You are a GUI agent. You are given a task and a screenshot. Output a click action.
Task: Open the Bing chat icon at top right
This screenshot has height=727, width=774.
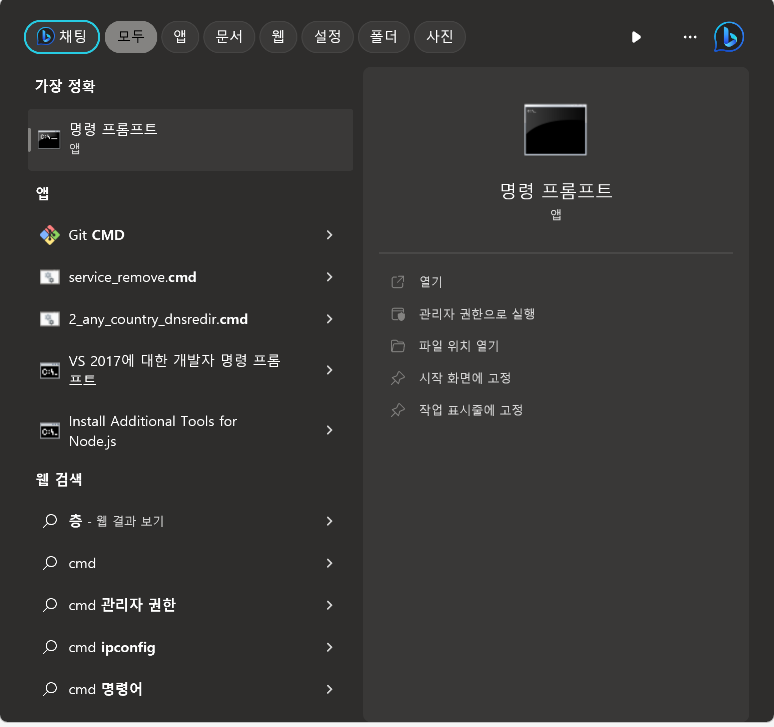pyautogui.click(x=729, y=37)
